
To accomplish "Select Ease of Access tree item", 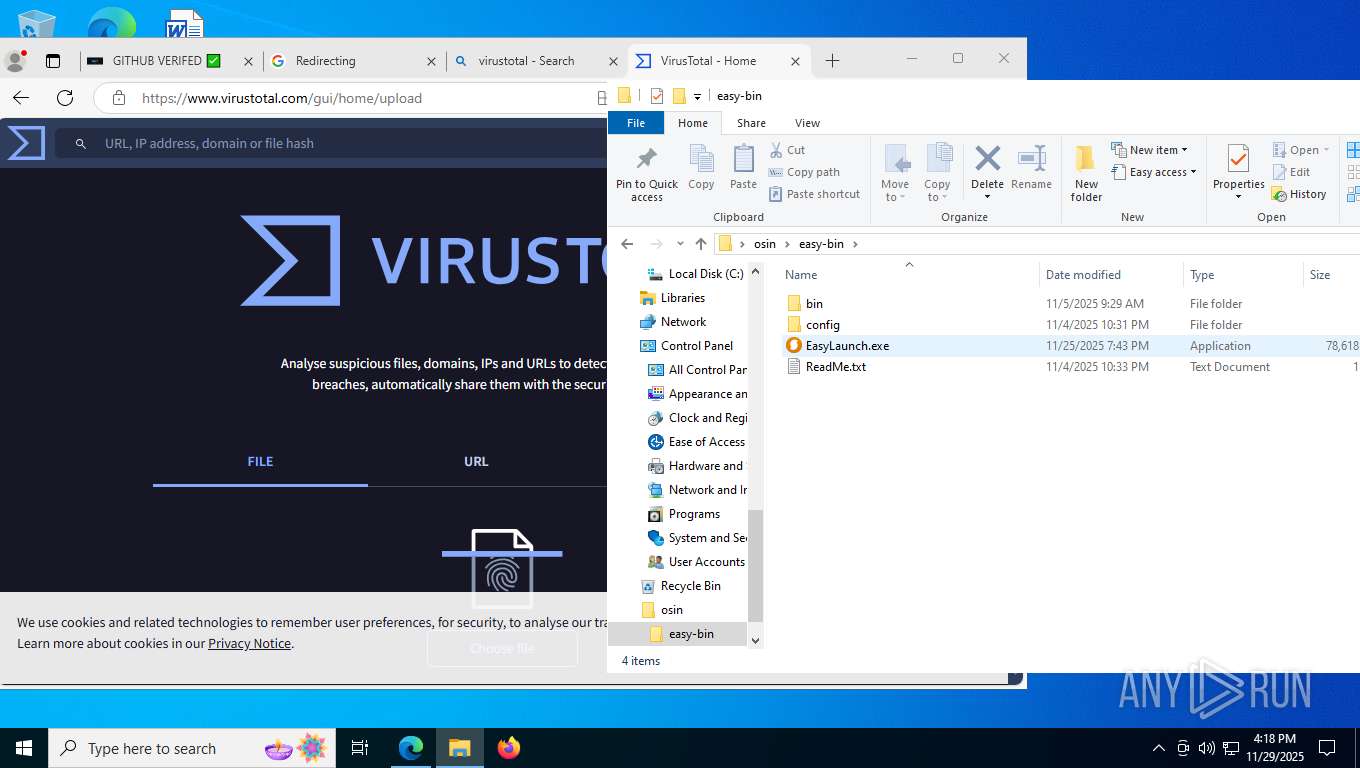I will 706,442.
